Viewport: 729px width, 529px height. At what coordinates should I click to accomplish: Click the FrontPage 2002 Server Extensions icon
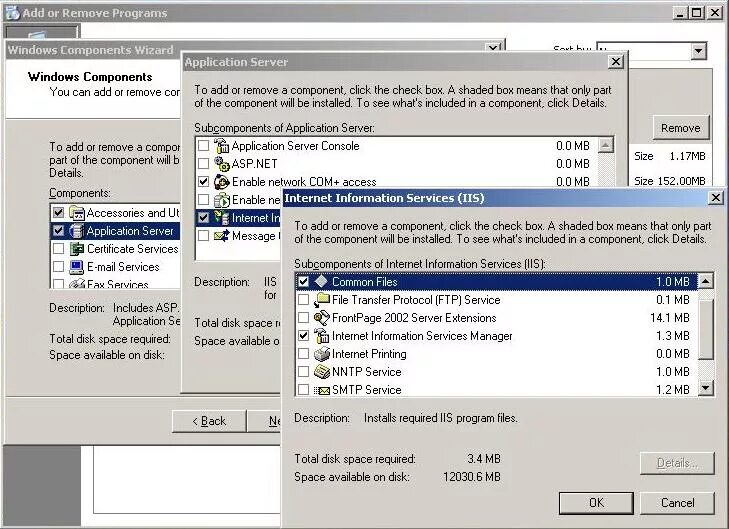(x=321, y=318)
